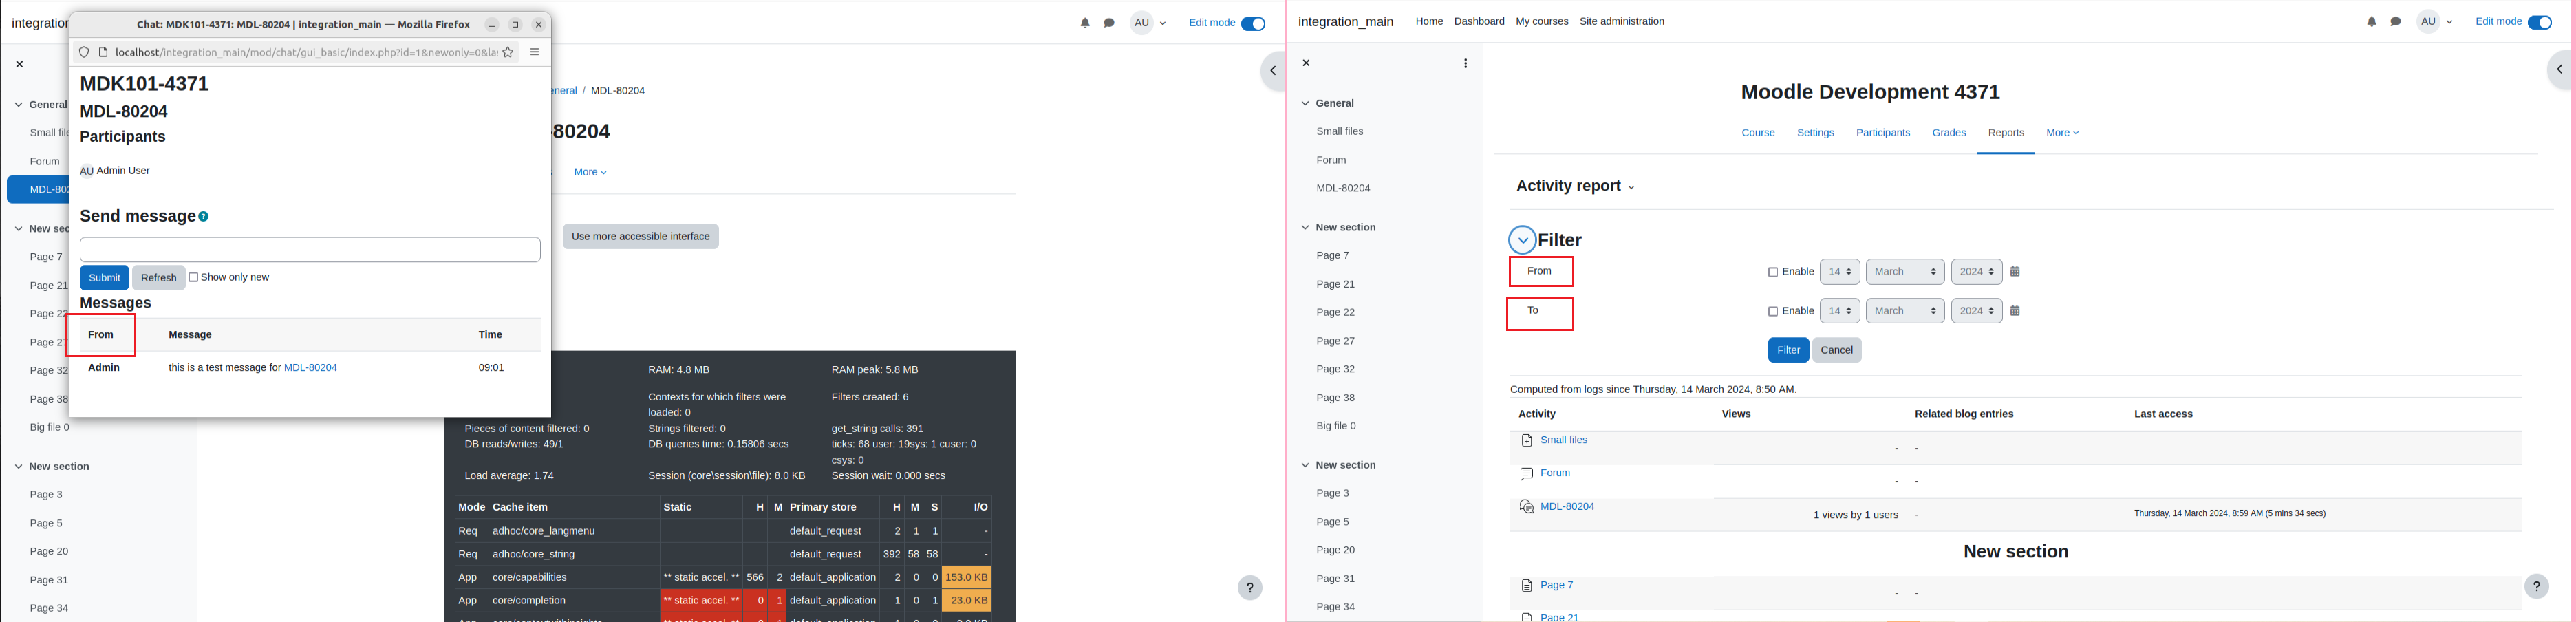Click MDL-80204 chat icon in report
The image size is (2576, 622).
point(1526,507)
